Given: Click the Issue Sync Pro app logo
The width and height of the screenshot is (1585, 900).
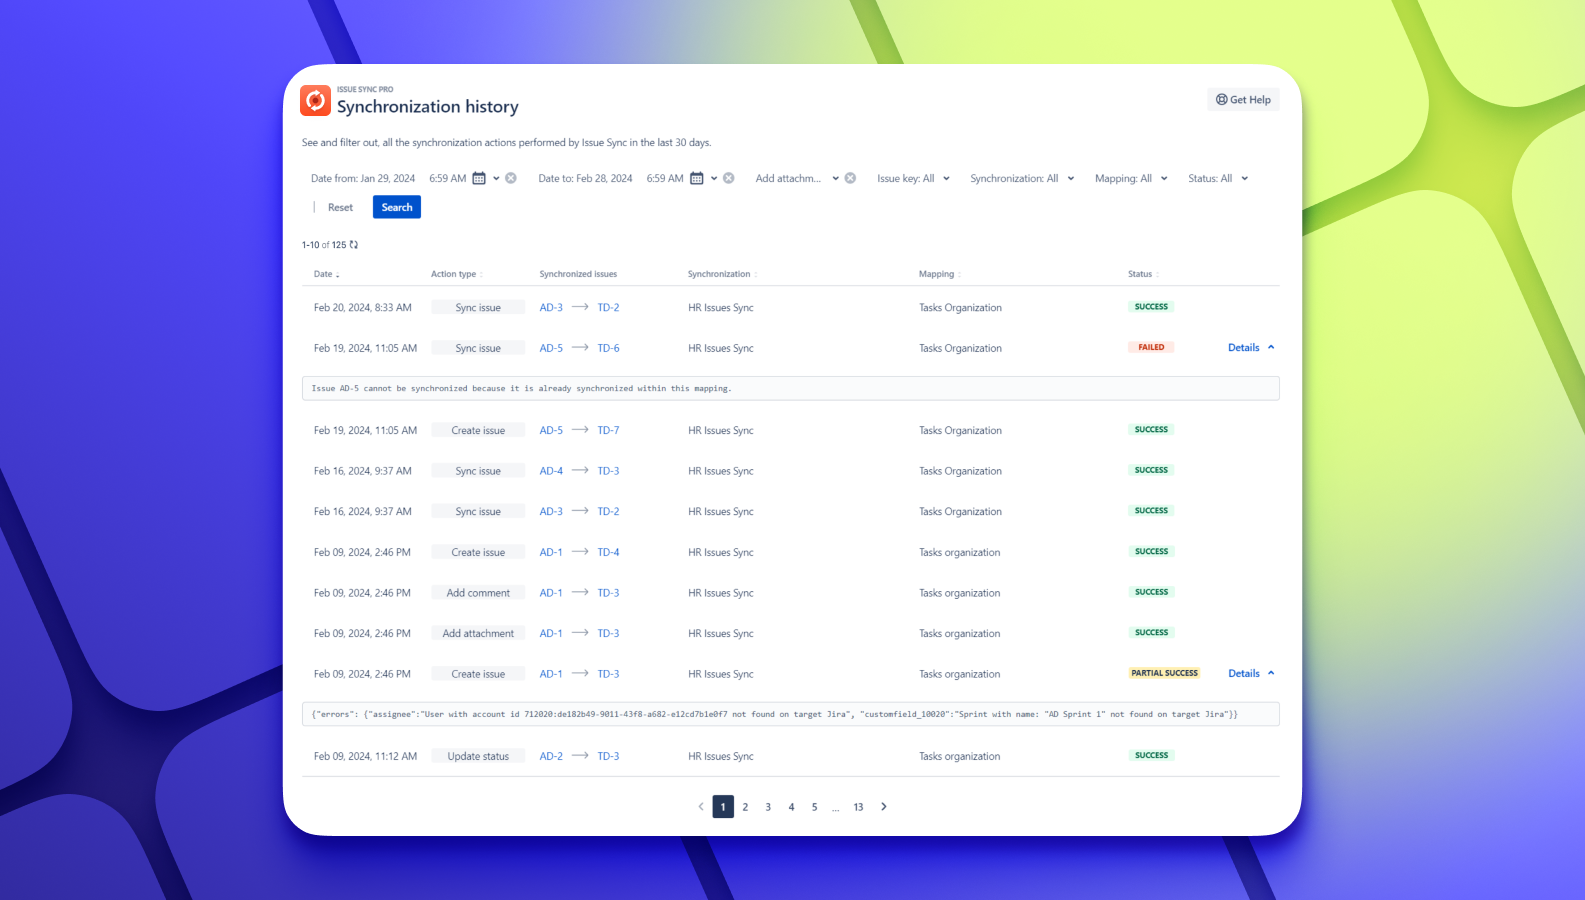Looking at the screenshot, I should [315, 100].
